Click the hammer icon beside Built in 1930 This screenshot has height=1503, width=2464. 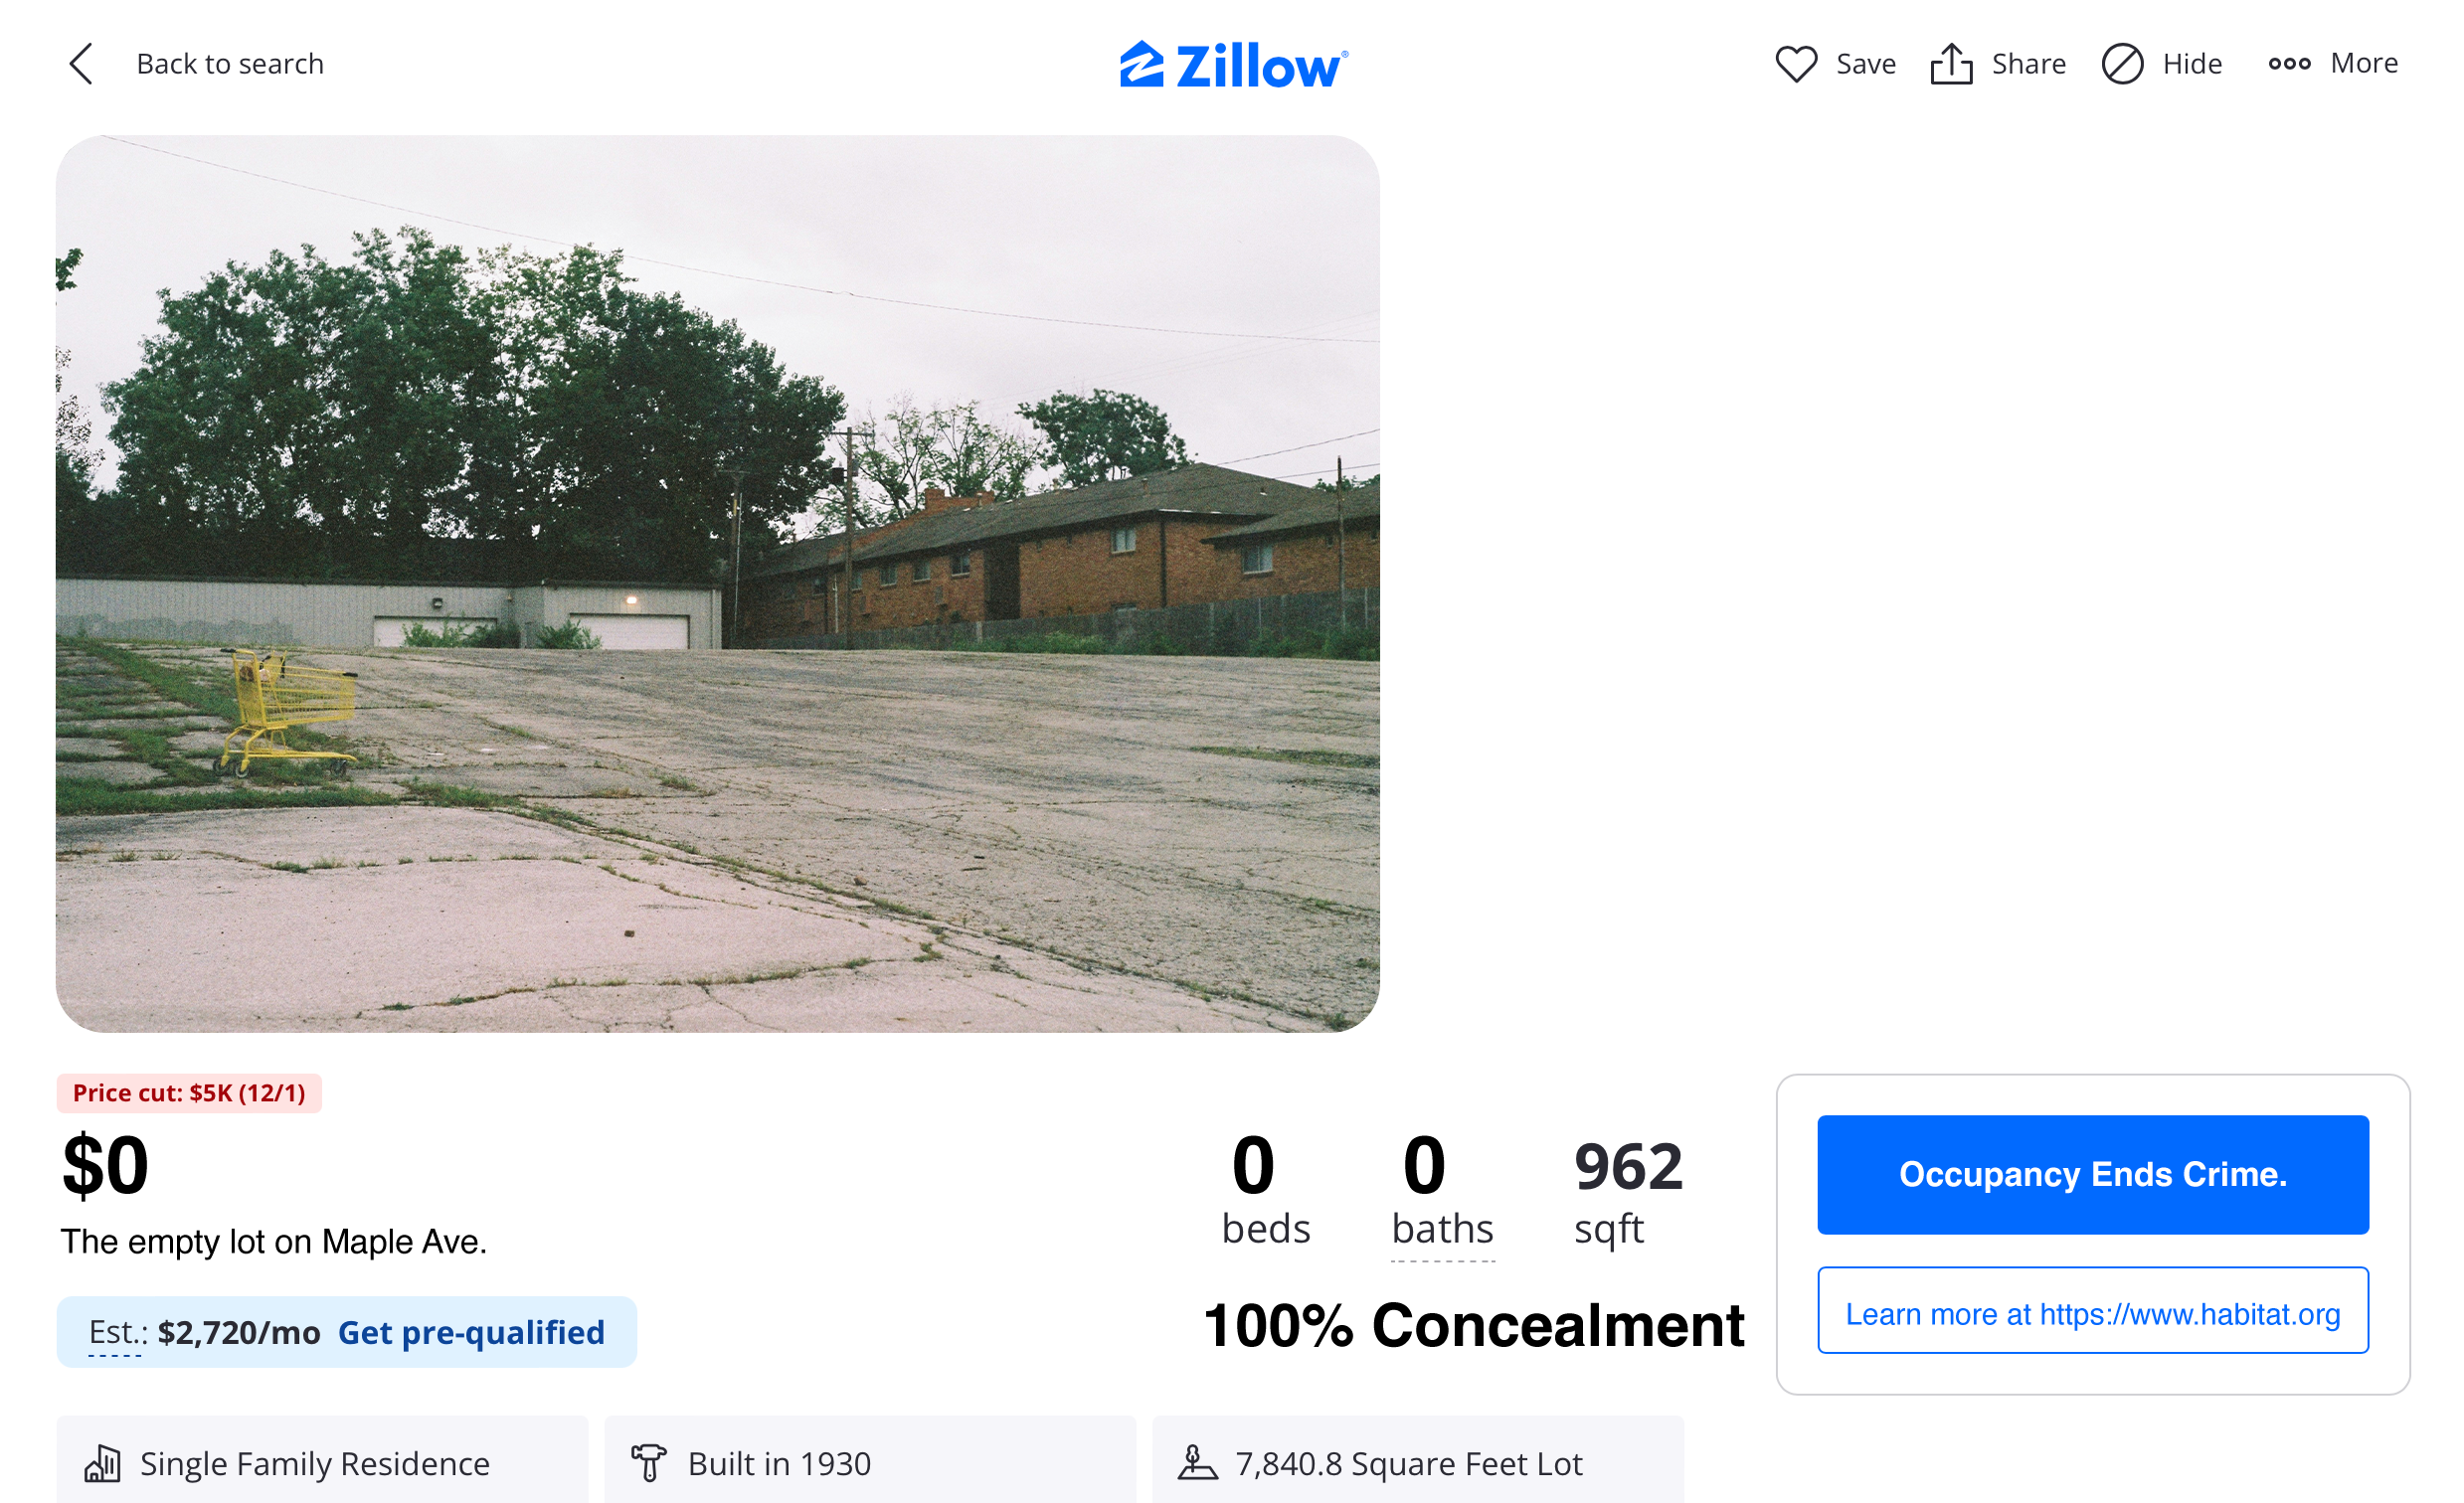coord(649,1464)
